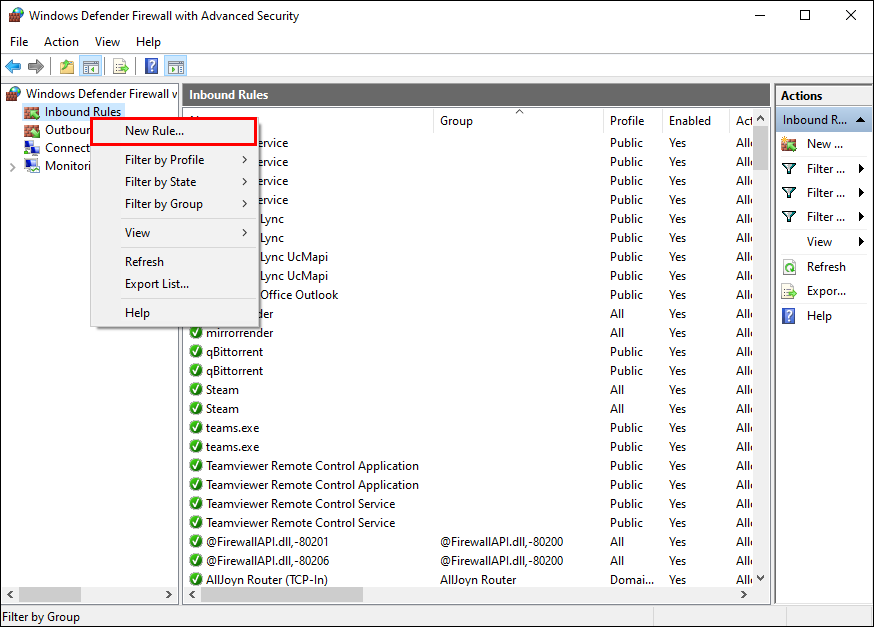The width and height of the screenshot is (874, 627).
Task: Open View submenu in context menu
Action: (173, 233)
